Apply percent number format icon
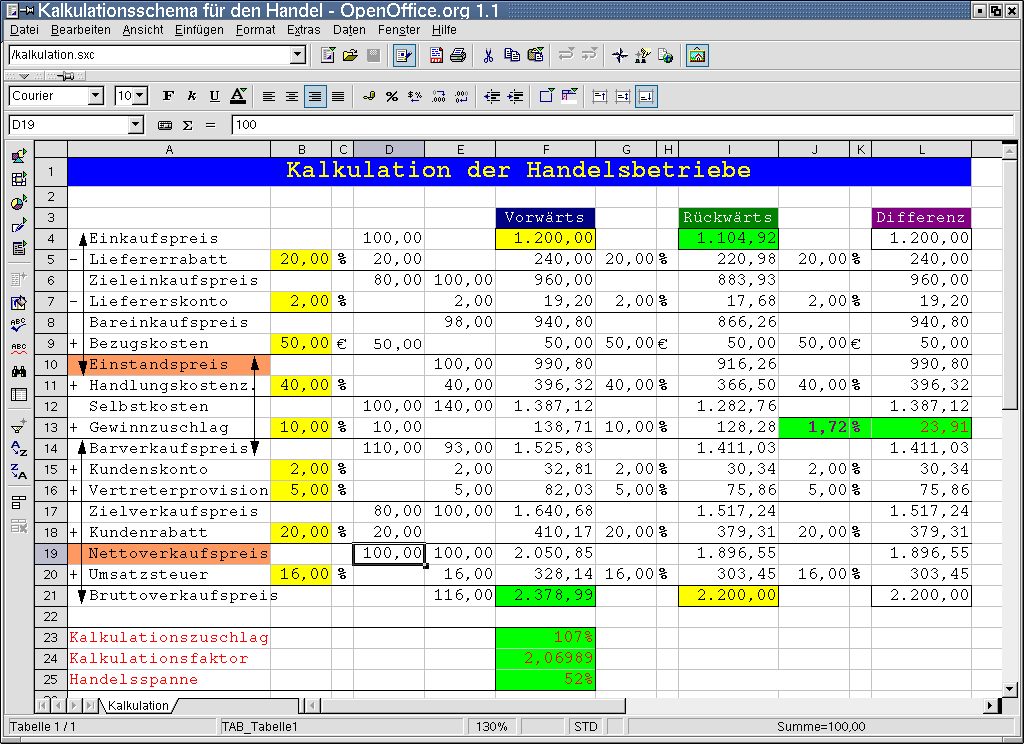 [x=392, y=96]
